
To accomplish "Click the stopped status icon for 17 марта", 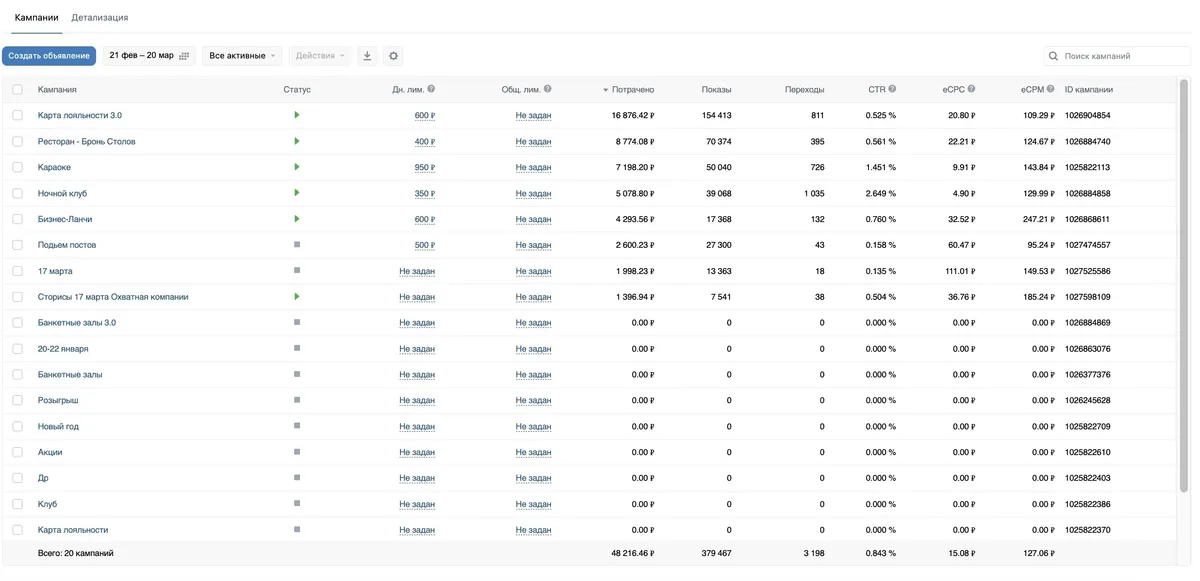I will tap(297, 270).
